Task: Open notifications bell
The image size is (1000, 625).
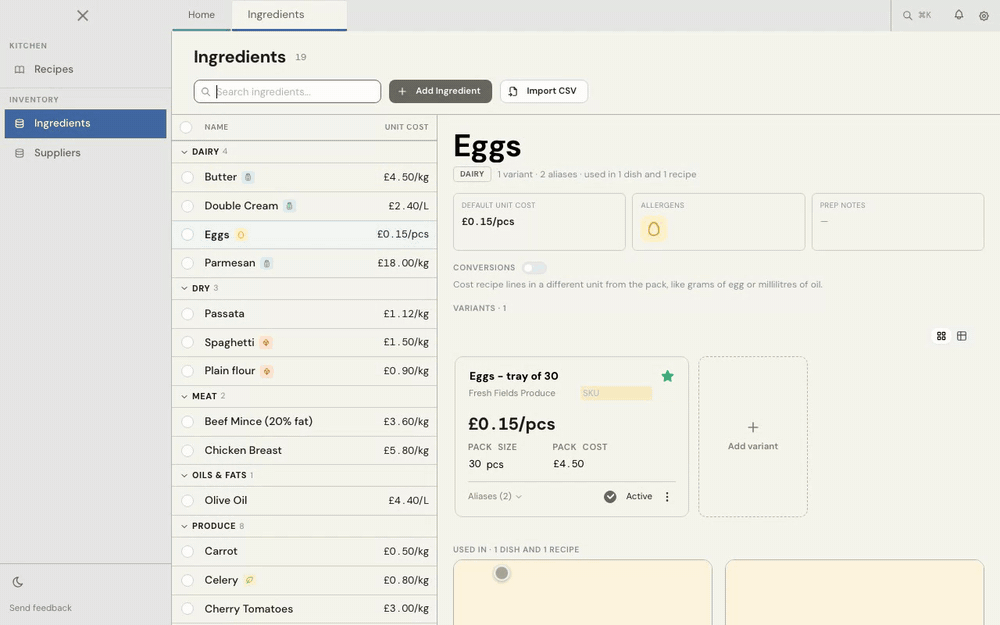Action: (x=959, y=15)
